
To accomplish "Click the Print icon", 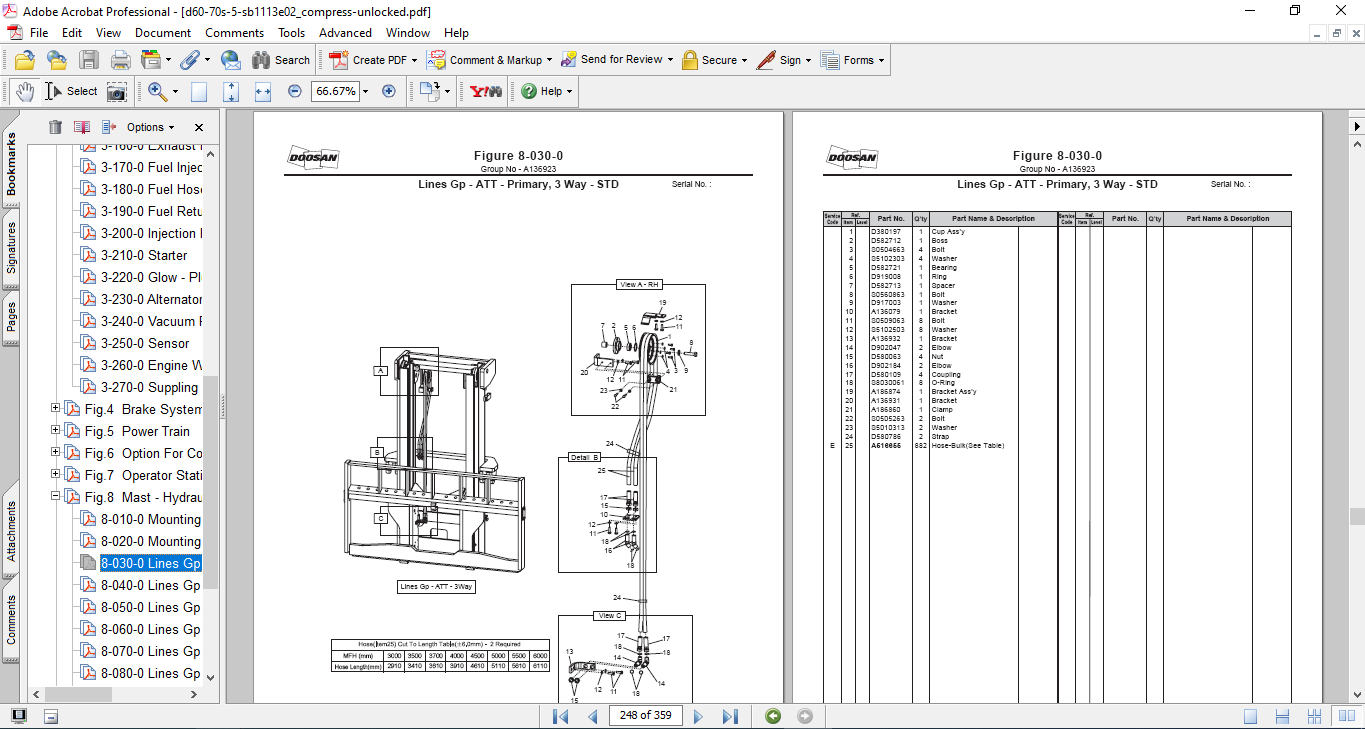I will click(x=121, y=60).
